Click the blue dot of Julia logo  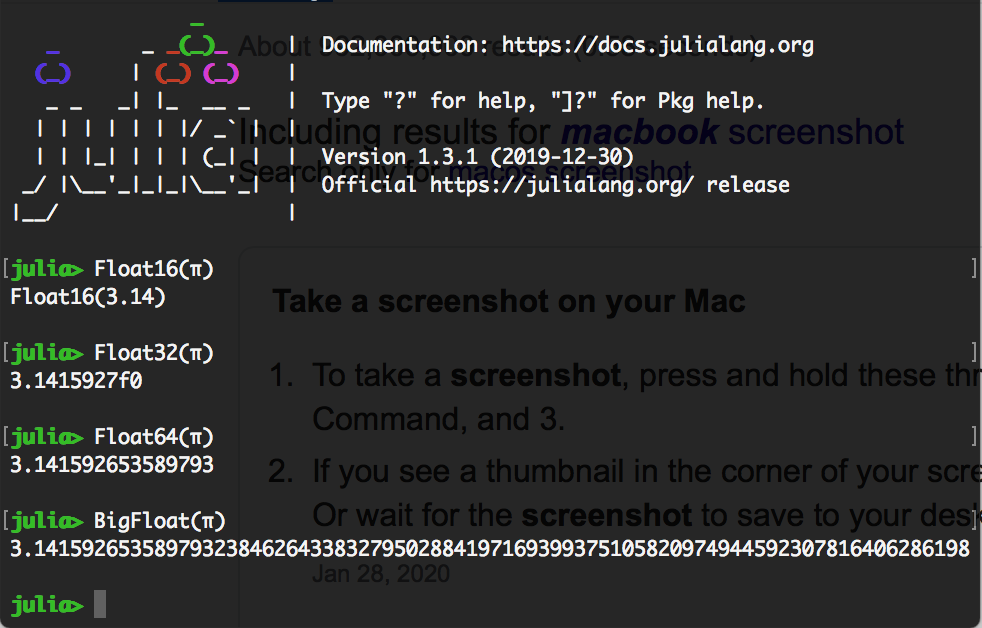pos(53,73)
